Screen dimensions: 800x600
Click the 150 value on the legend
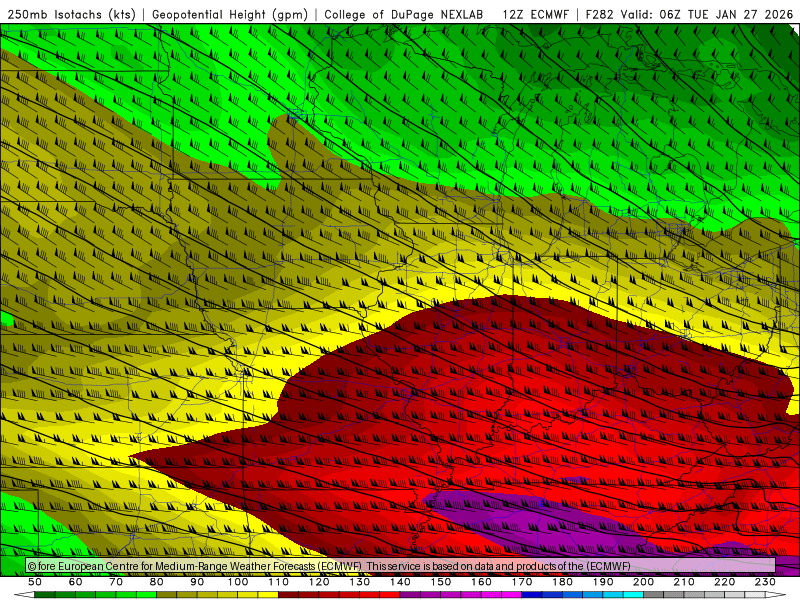441,582
